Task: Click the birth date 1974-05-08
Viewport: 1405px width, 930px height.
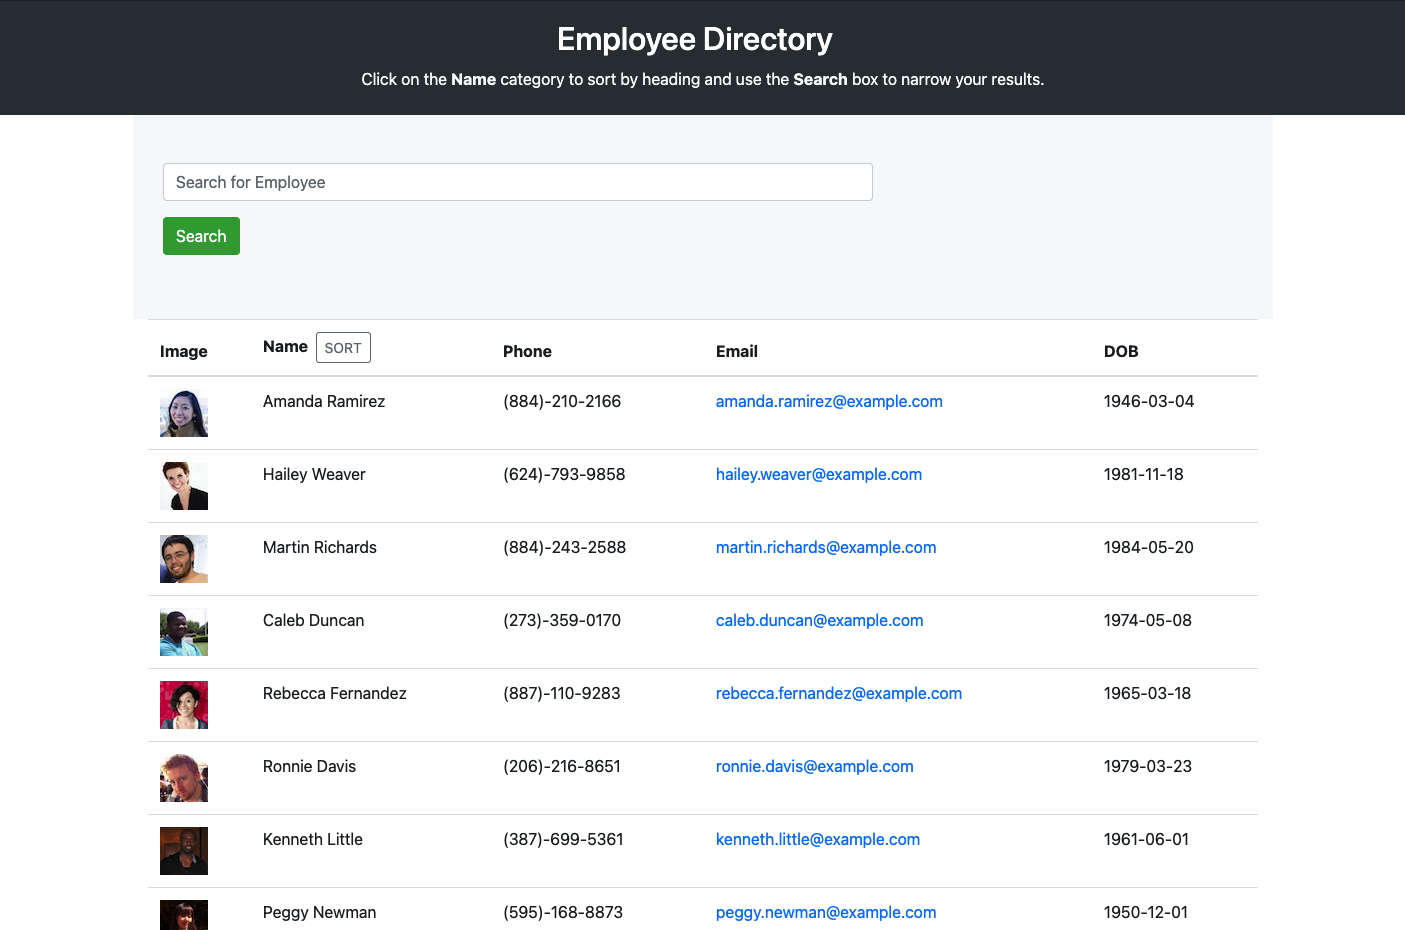Action: pos(1148,620)
